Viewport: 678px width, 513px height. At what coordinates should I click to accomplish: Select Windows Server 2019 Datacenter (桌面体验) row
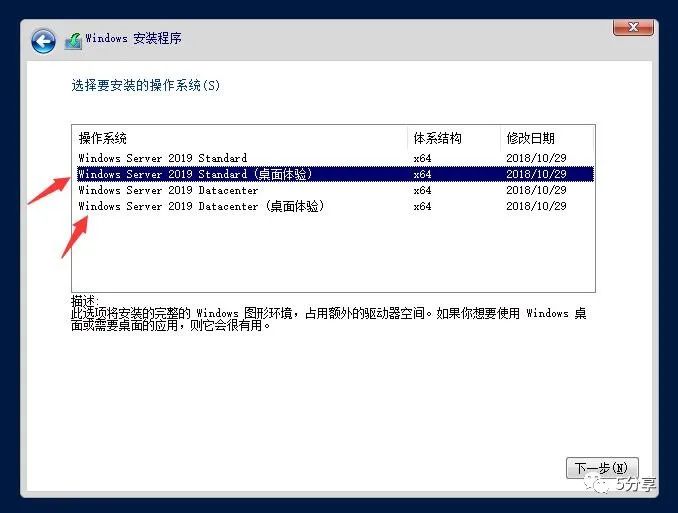pos(335,206)
